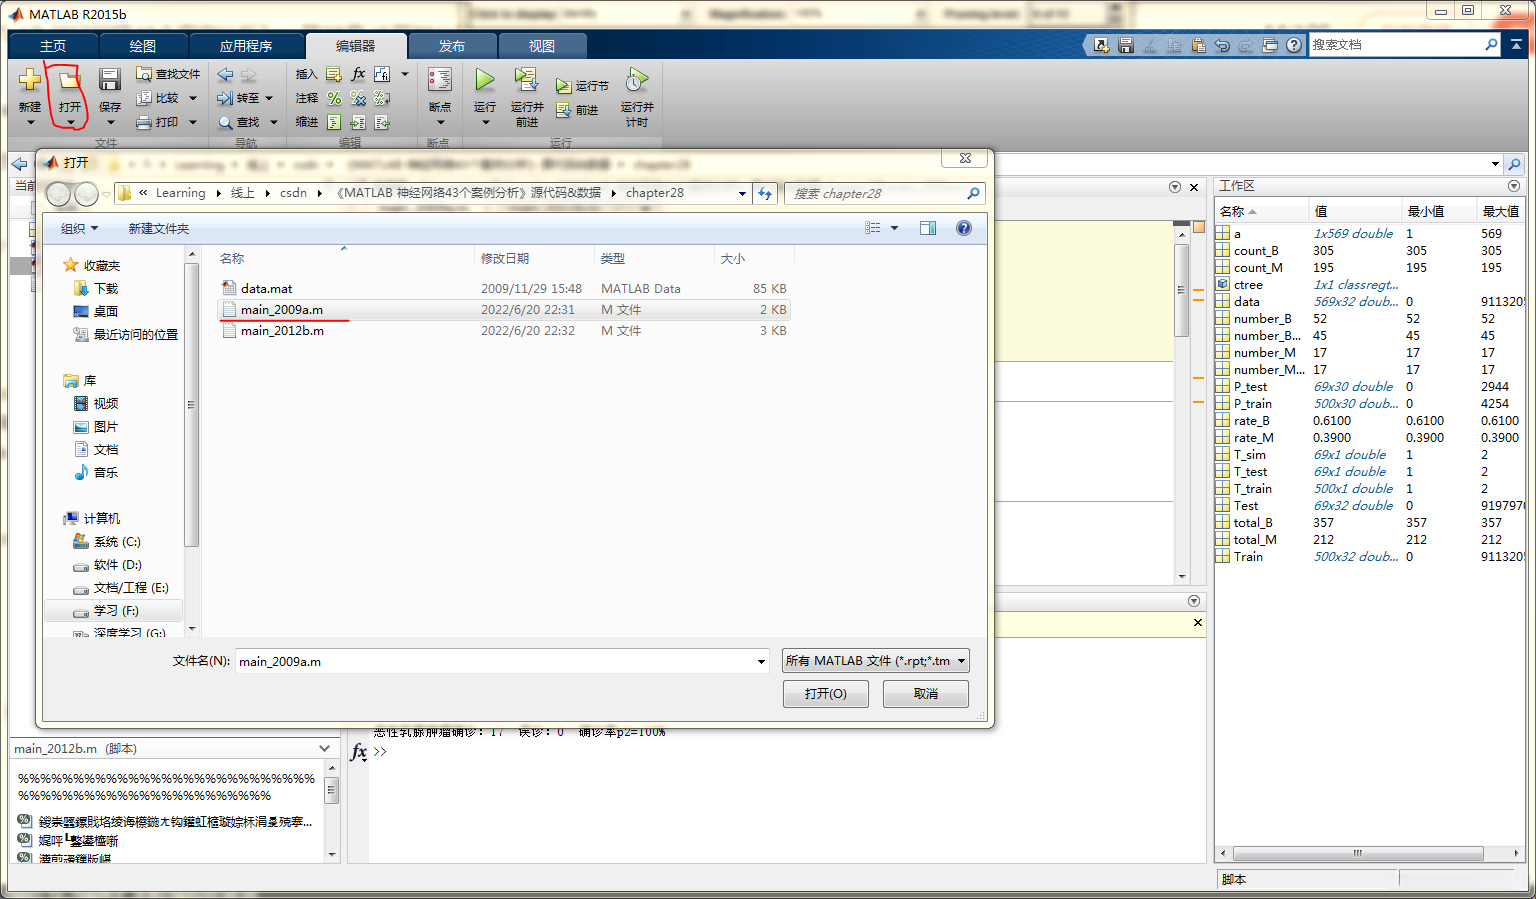1536x899 pixels.
Task: Click 运行并计时 (Run and Time) icon
Action: click(637, 79)
